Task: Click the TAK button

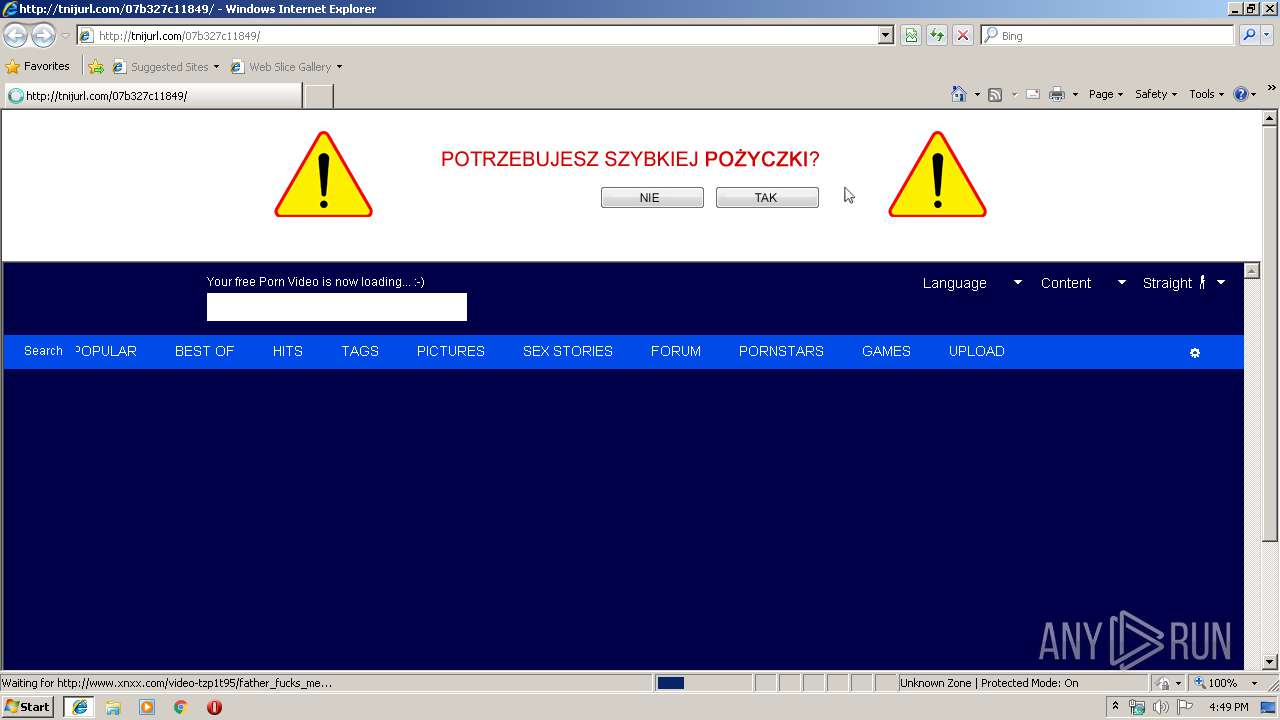Action: [x=767, y=198]
